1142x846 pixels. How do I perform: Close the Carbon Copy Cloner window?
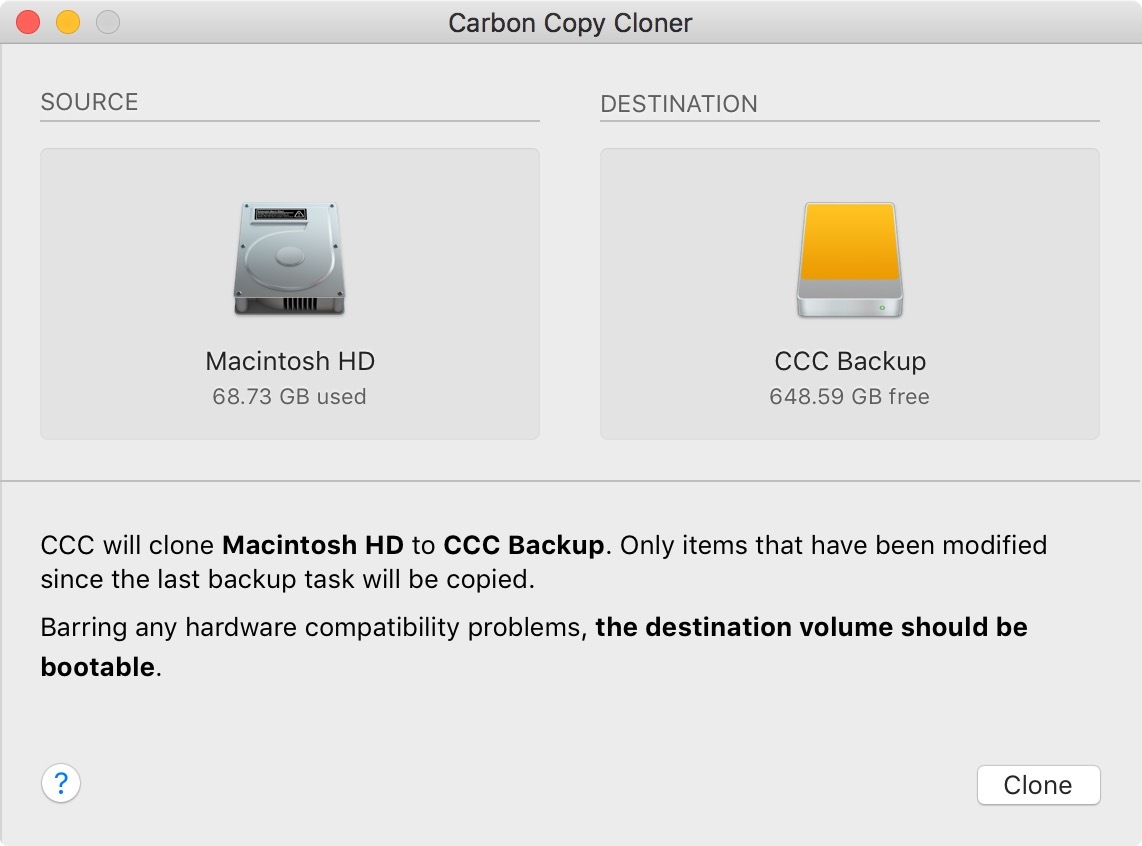tap(28, 22)
